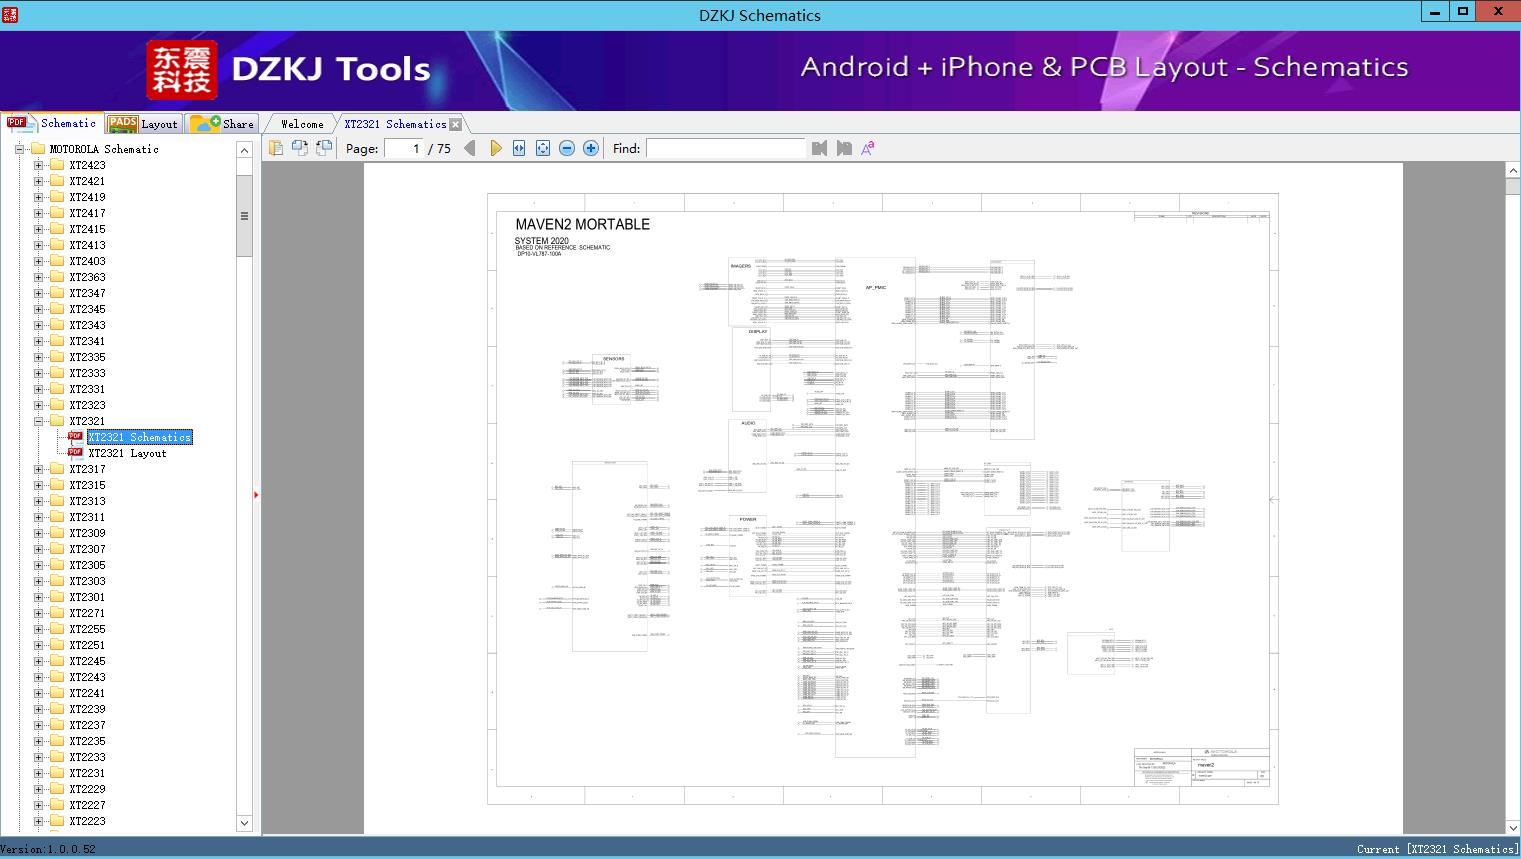
Task: Go to the previous page
Action: [x=470, y=148]
